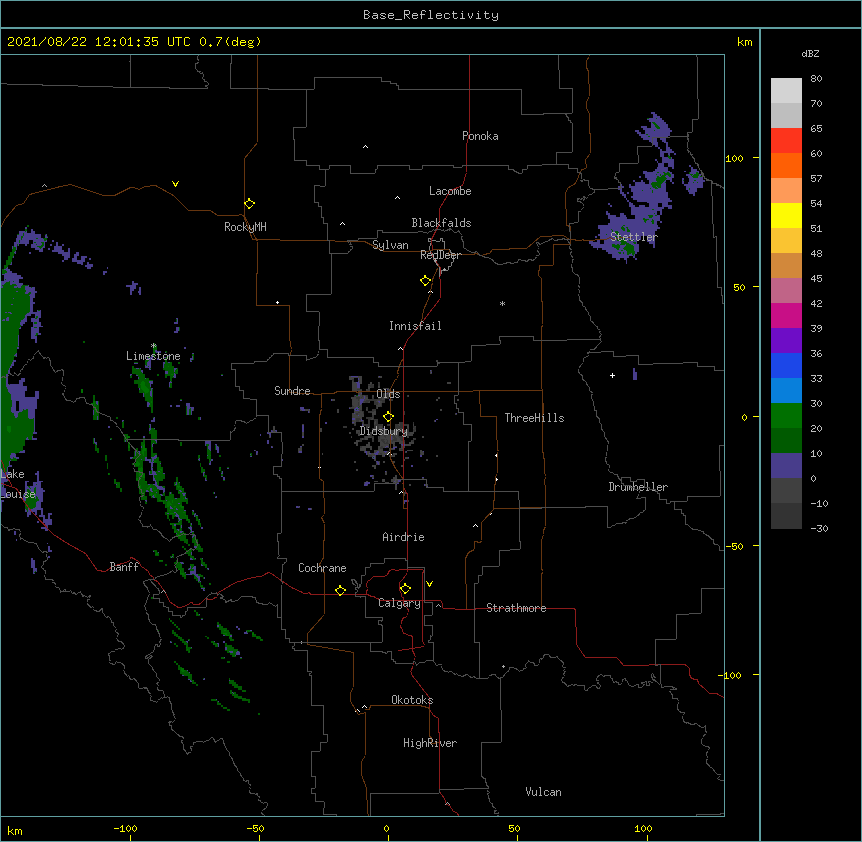Click the magenta 42 dBZ legend swatch
The width and height of the screenshot is (862, 842).
786,315
